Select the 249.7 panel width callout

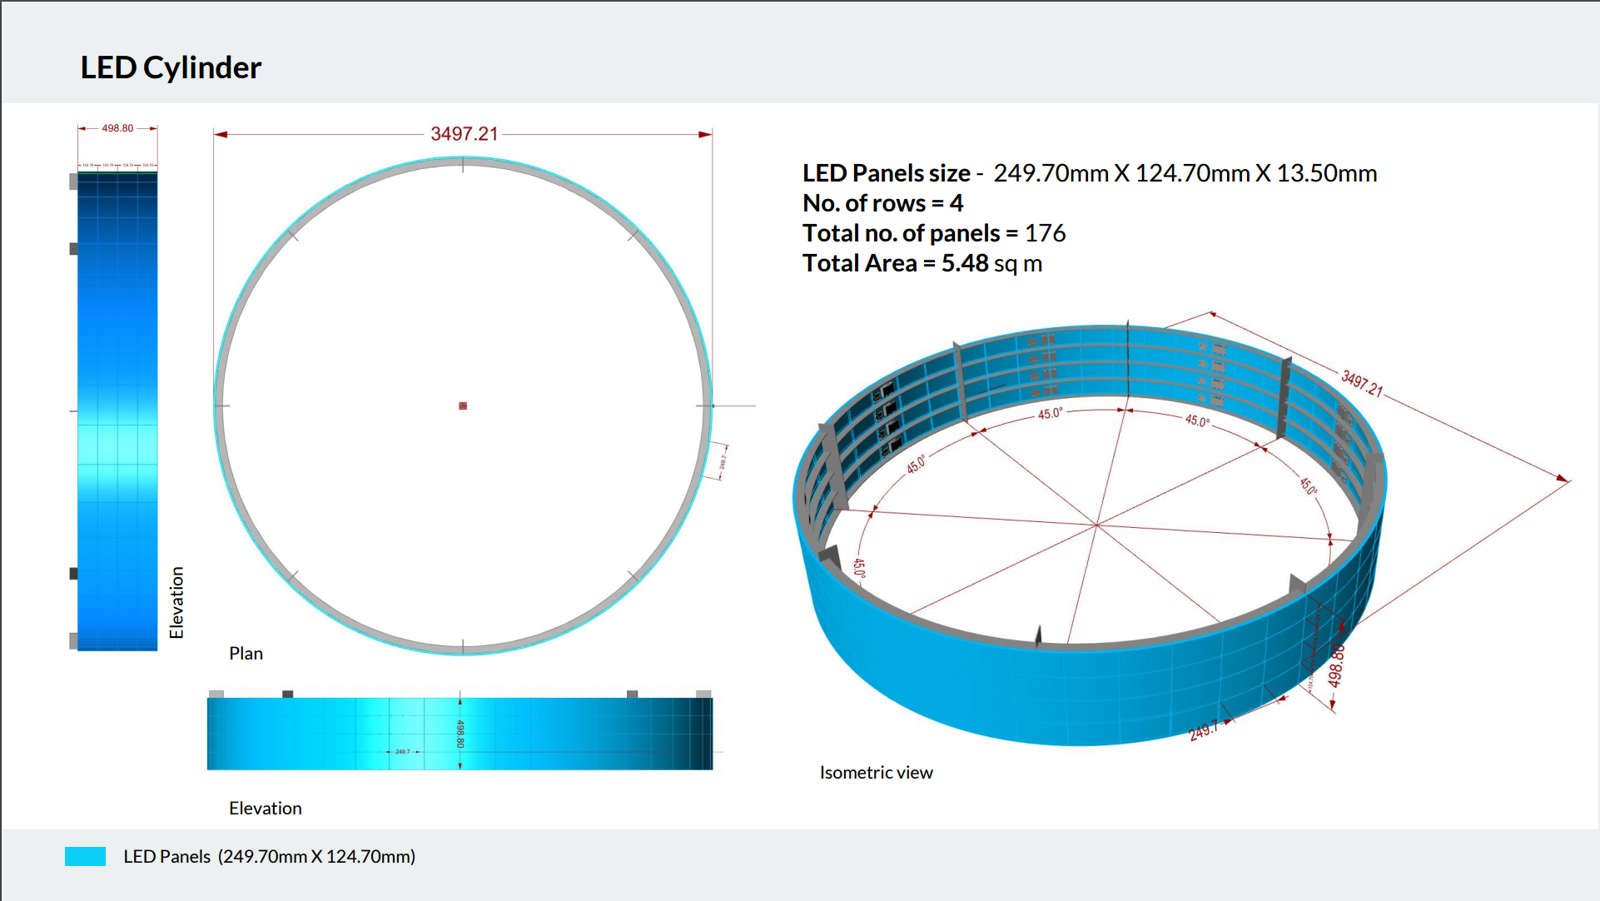click(1200, 733)
